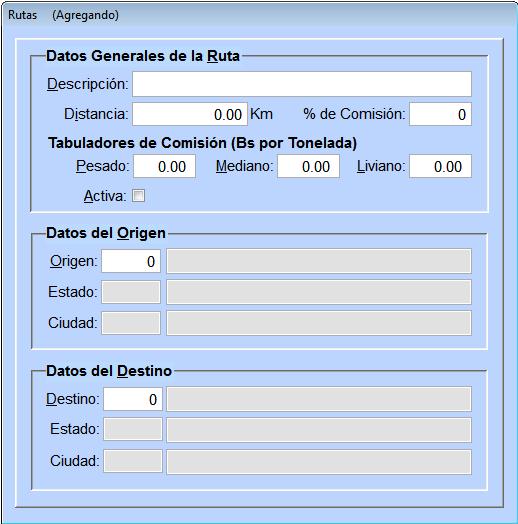Click the Rutas (Agregando) title bar
Screen dimensions: 518x524
pos(259,15)
